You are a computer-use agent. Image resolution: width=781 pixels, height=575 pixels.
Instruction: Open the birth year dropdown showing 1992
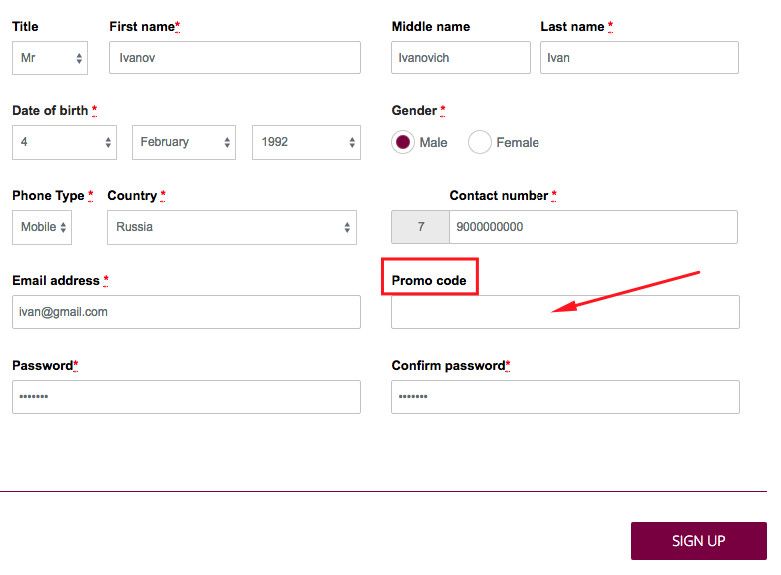(x=306, y=142)
